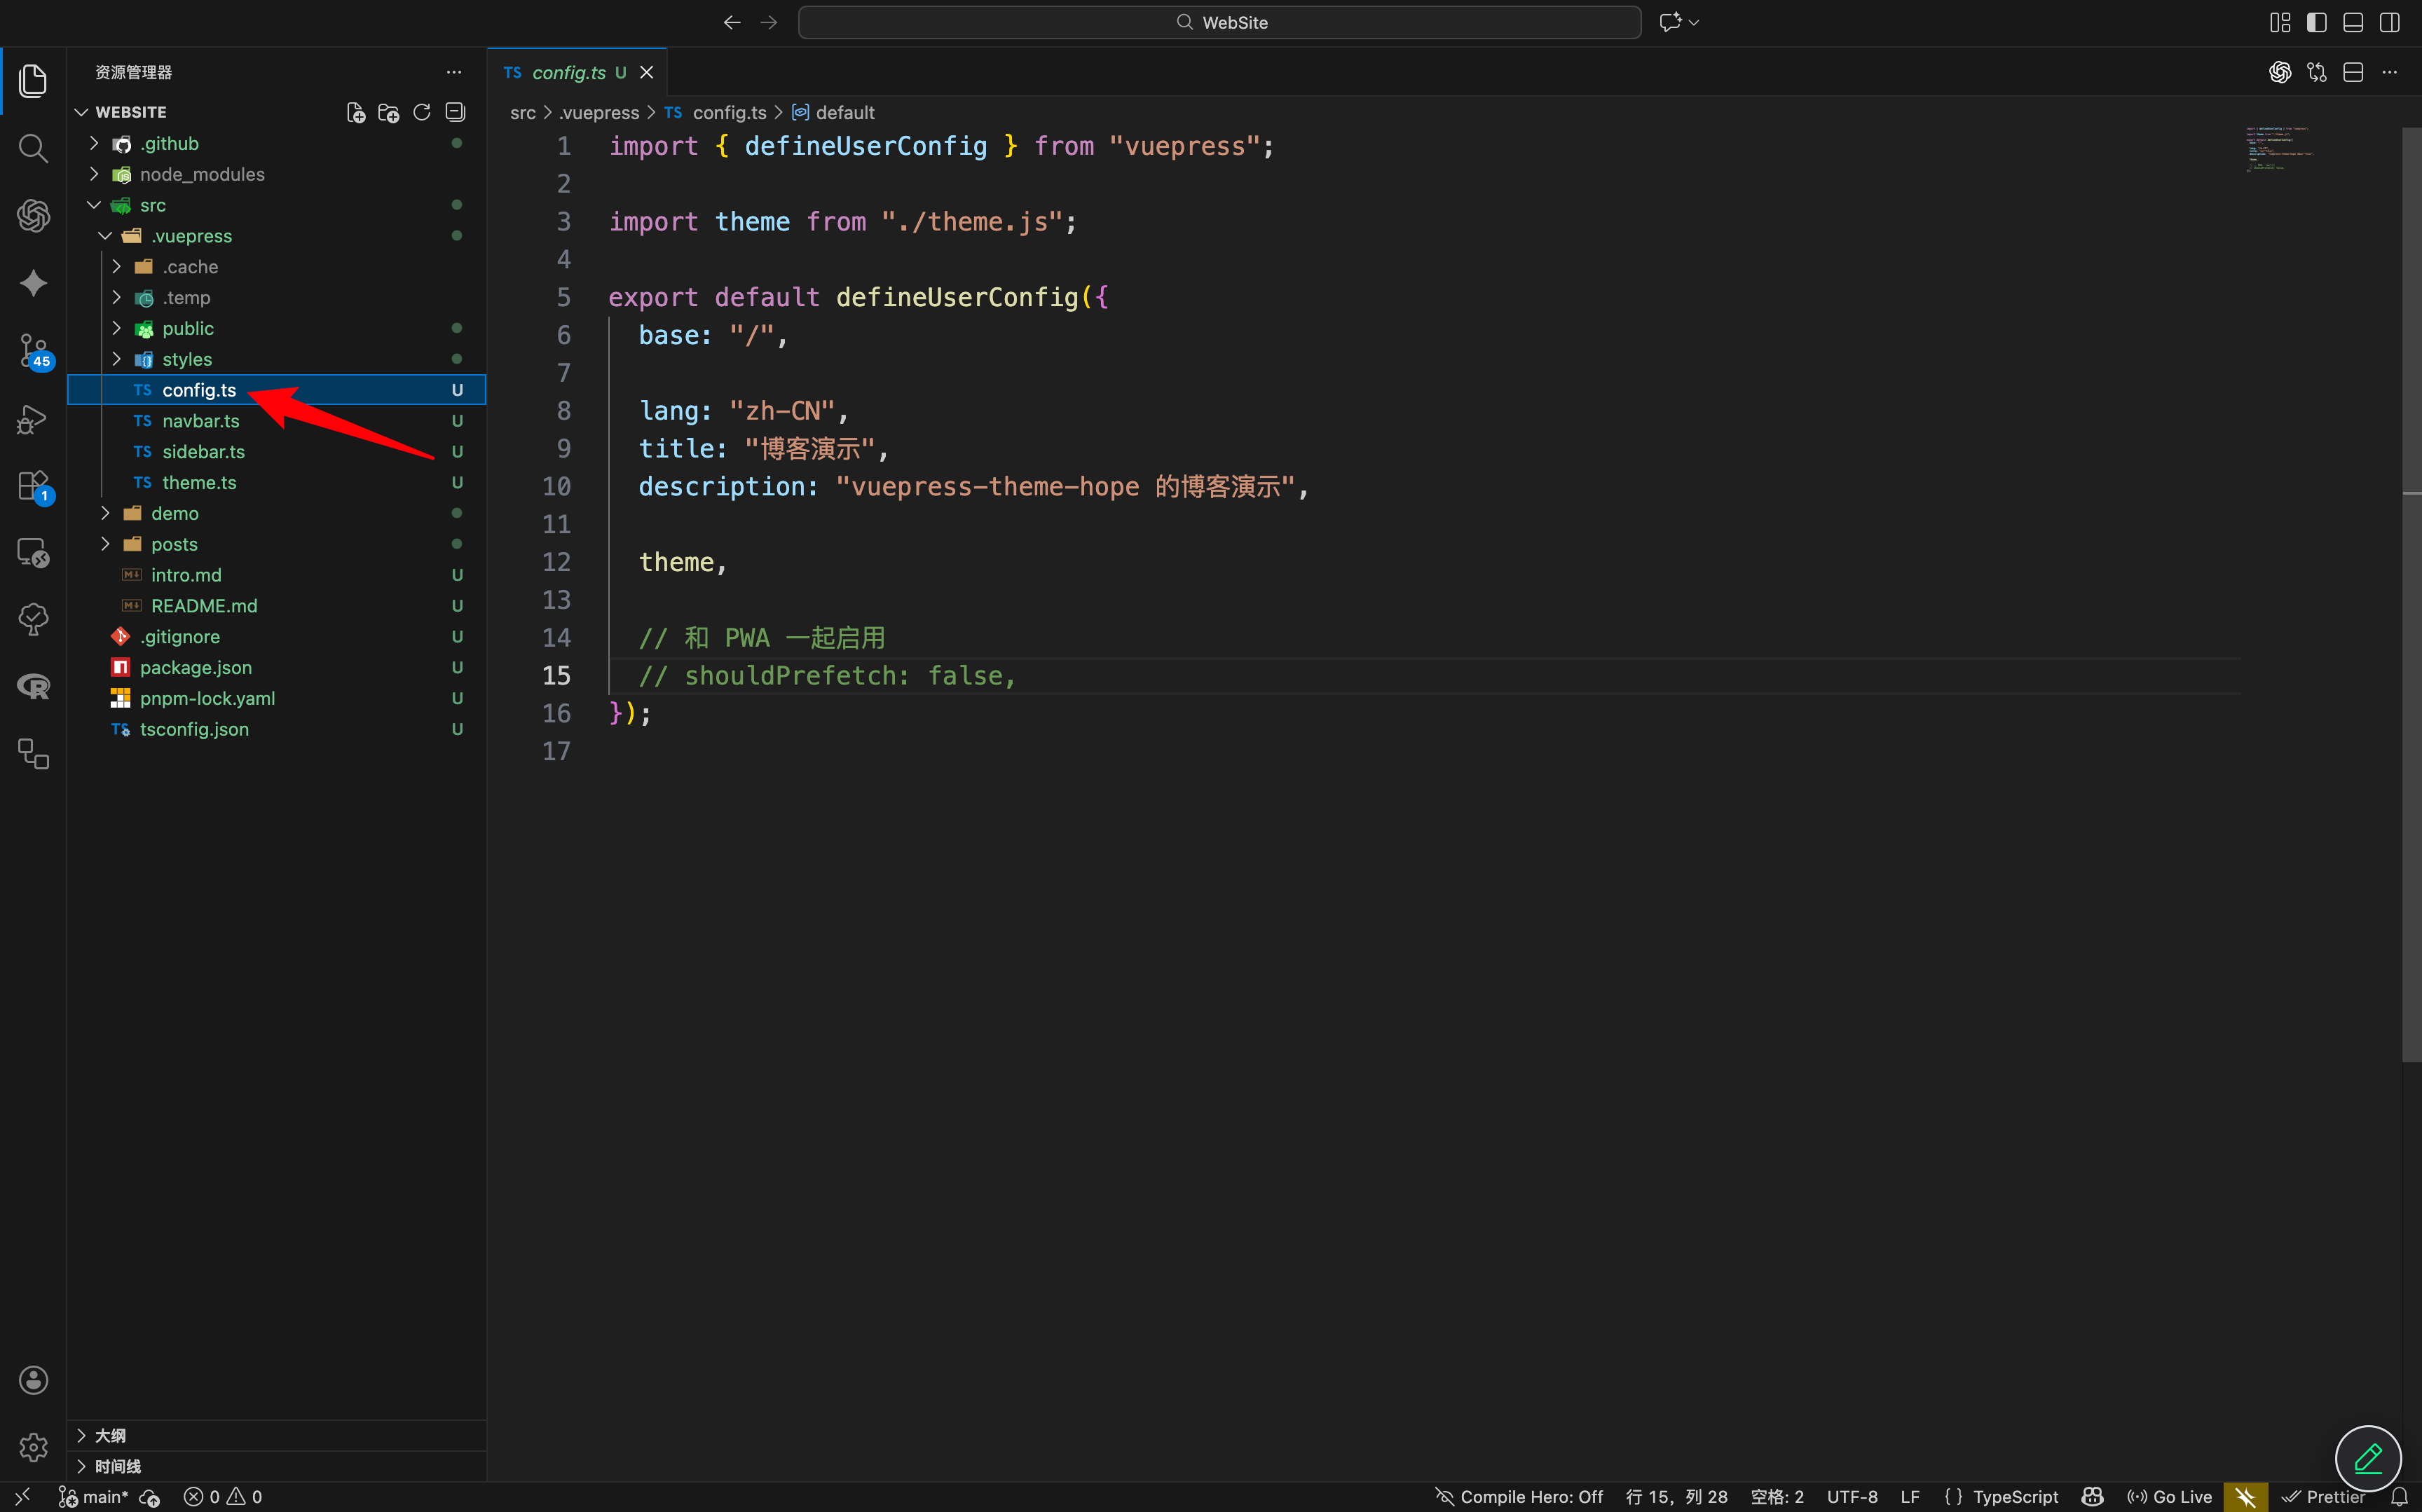This screenshot has width=2422, height=1512.
Task: Toggle the secondary side bar
Action: coord(2390,22)
